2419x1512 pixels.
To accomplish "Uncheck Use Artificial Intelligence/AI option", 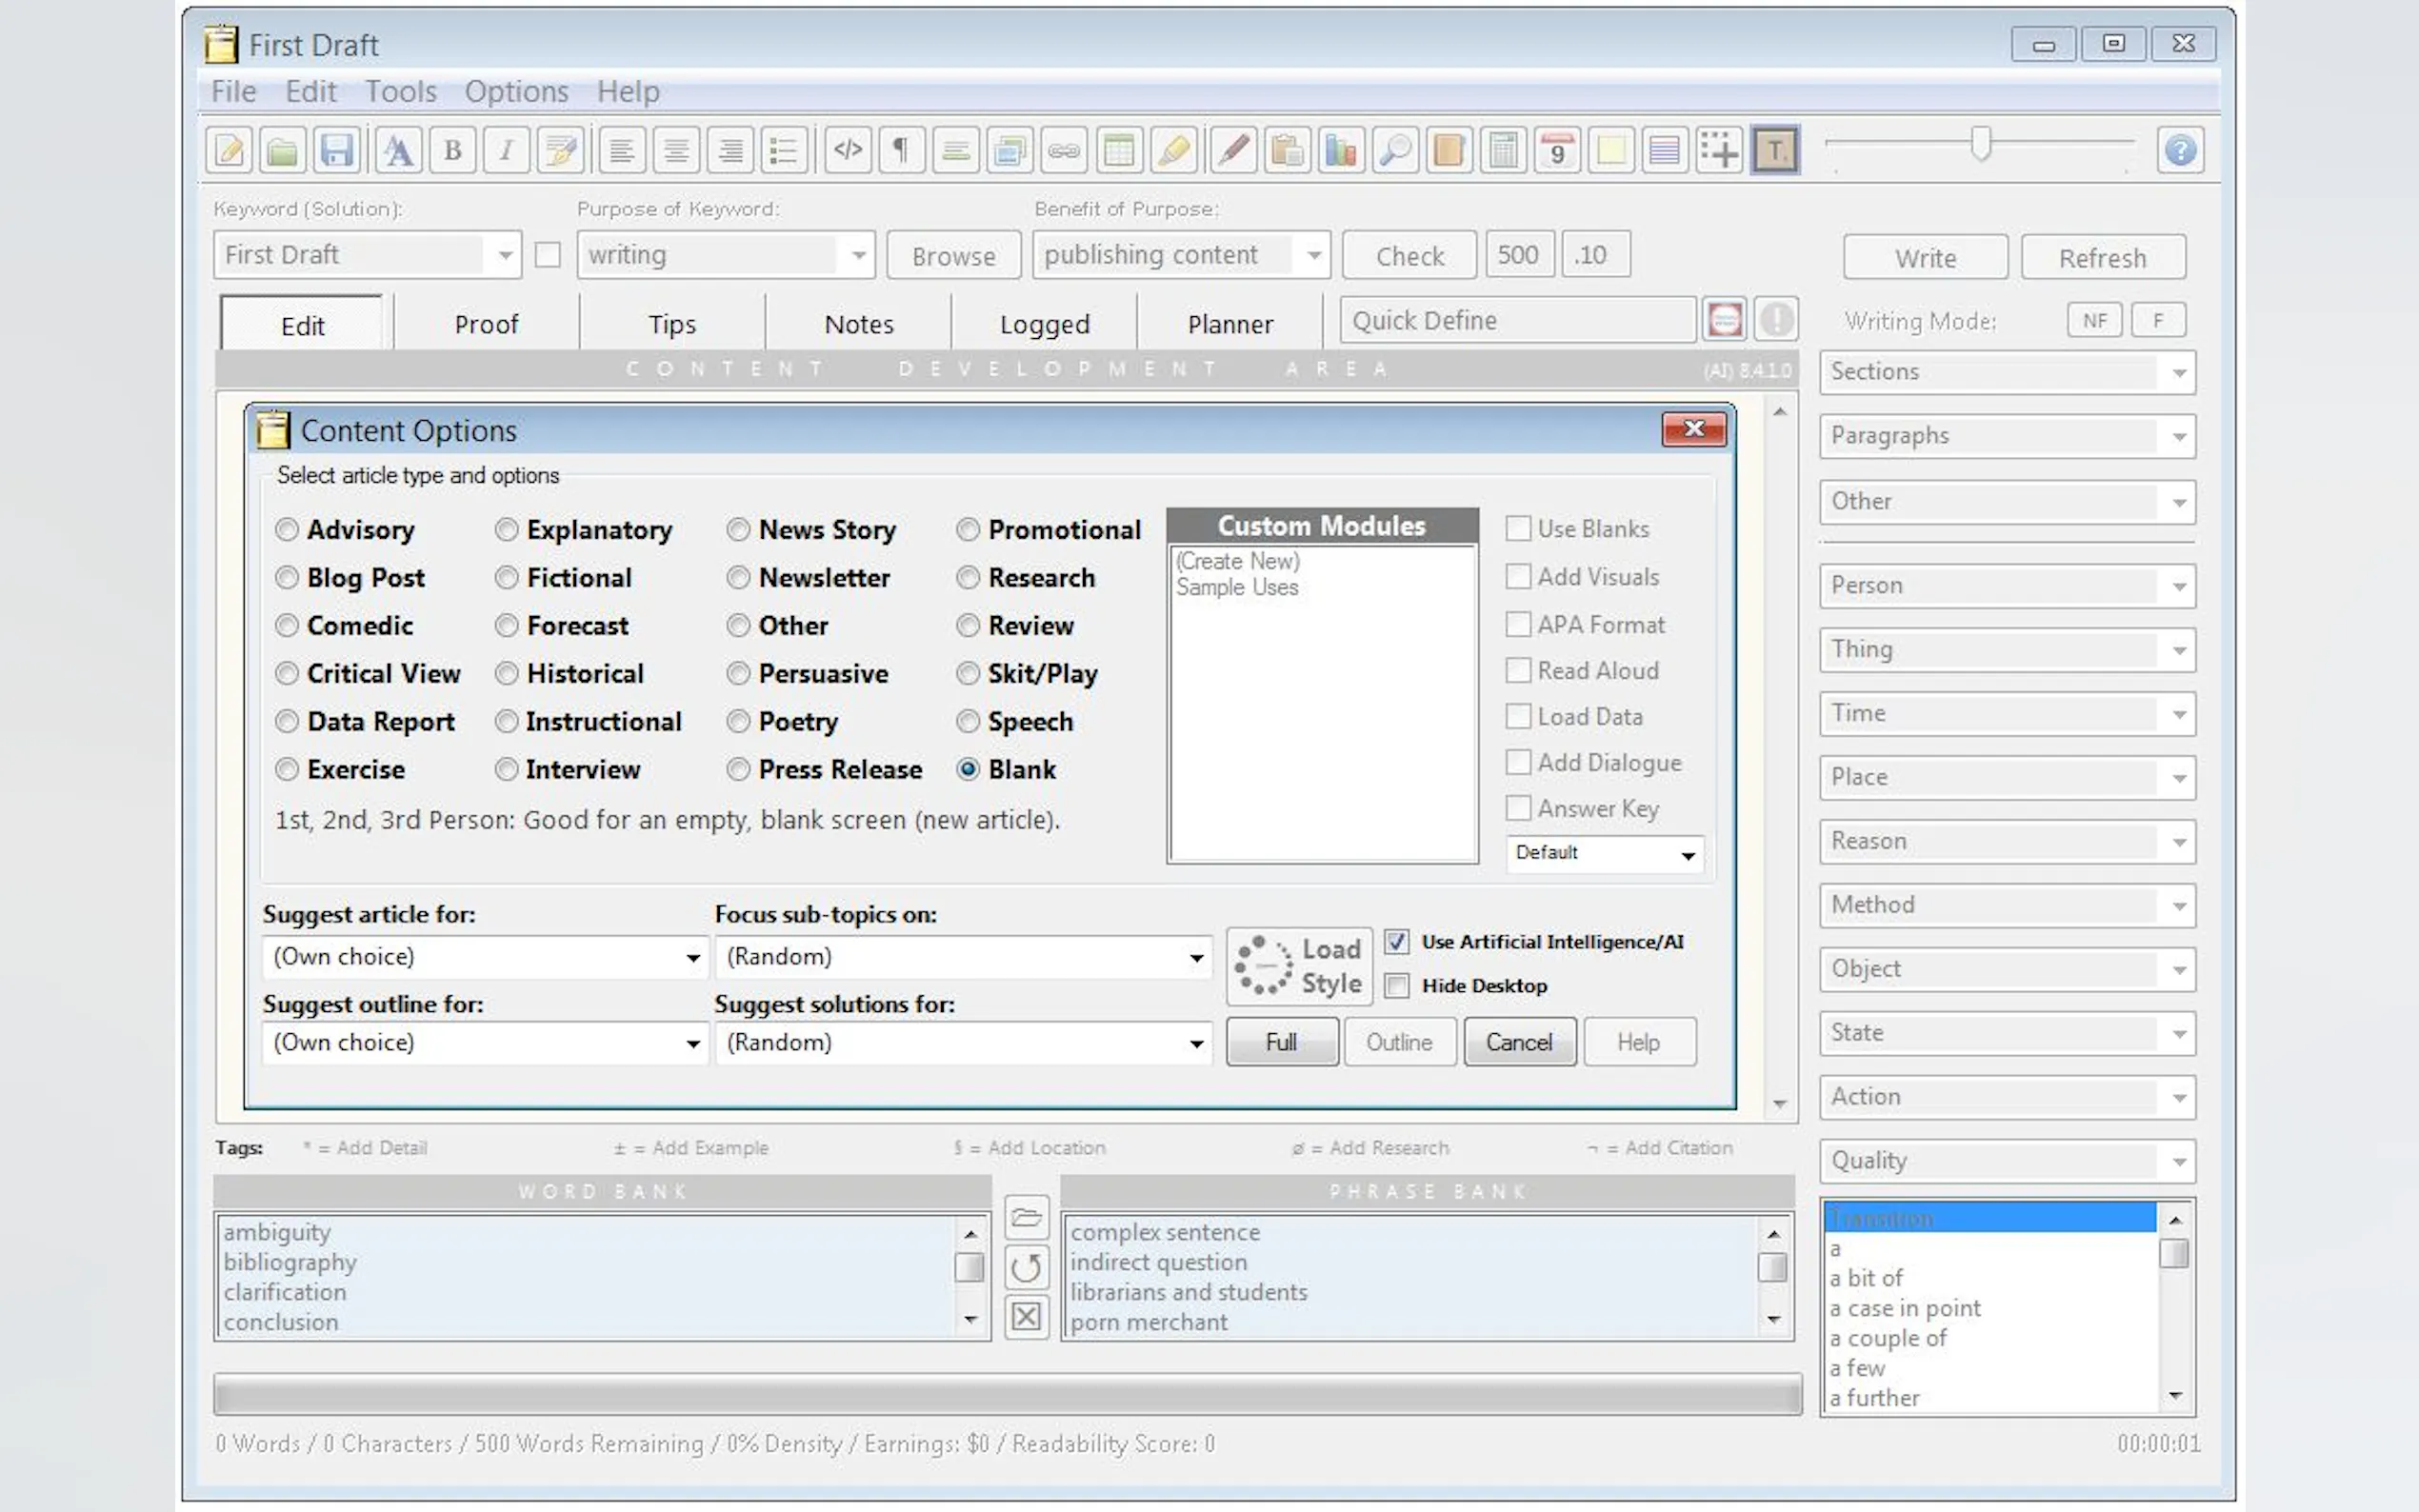I will [1397, 942].
